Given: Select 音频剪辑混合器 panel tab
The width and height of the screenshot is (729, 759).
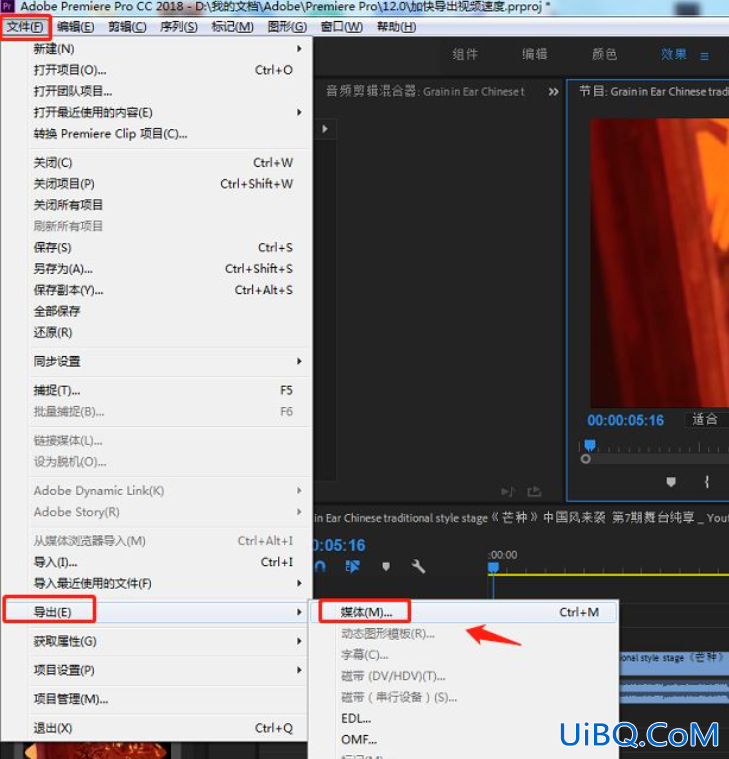Looking at the screenshot, I should (425, 91).
